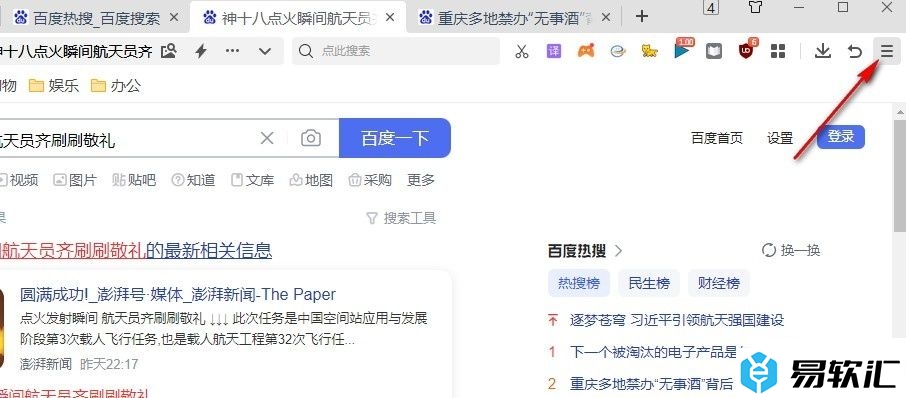Click the blue play extension icon
The image size is (906, 398).
682,51
